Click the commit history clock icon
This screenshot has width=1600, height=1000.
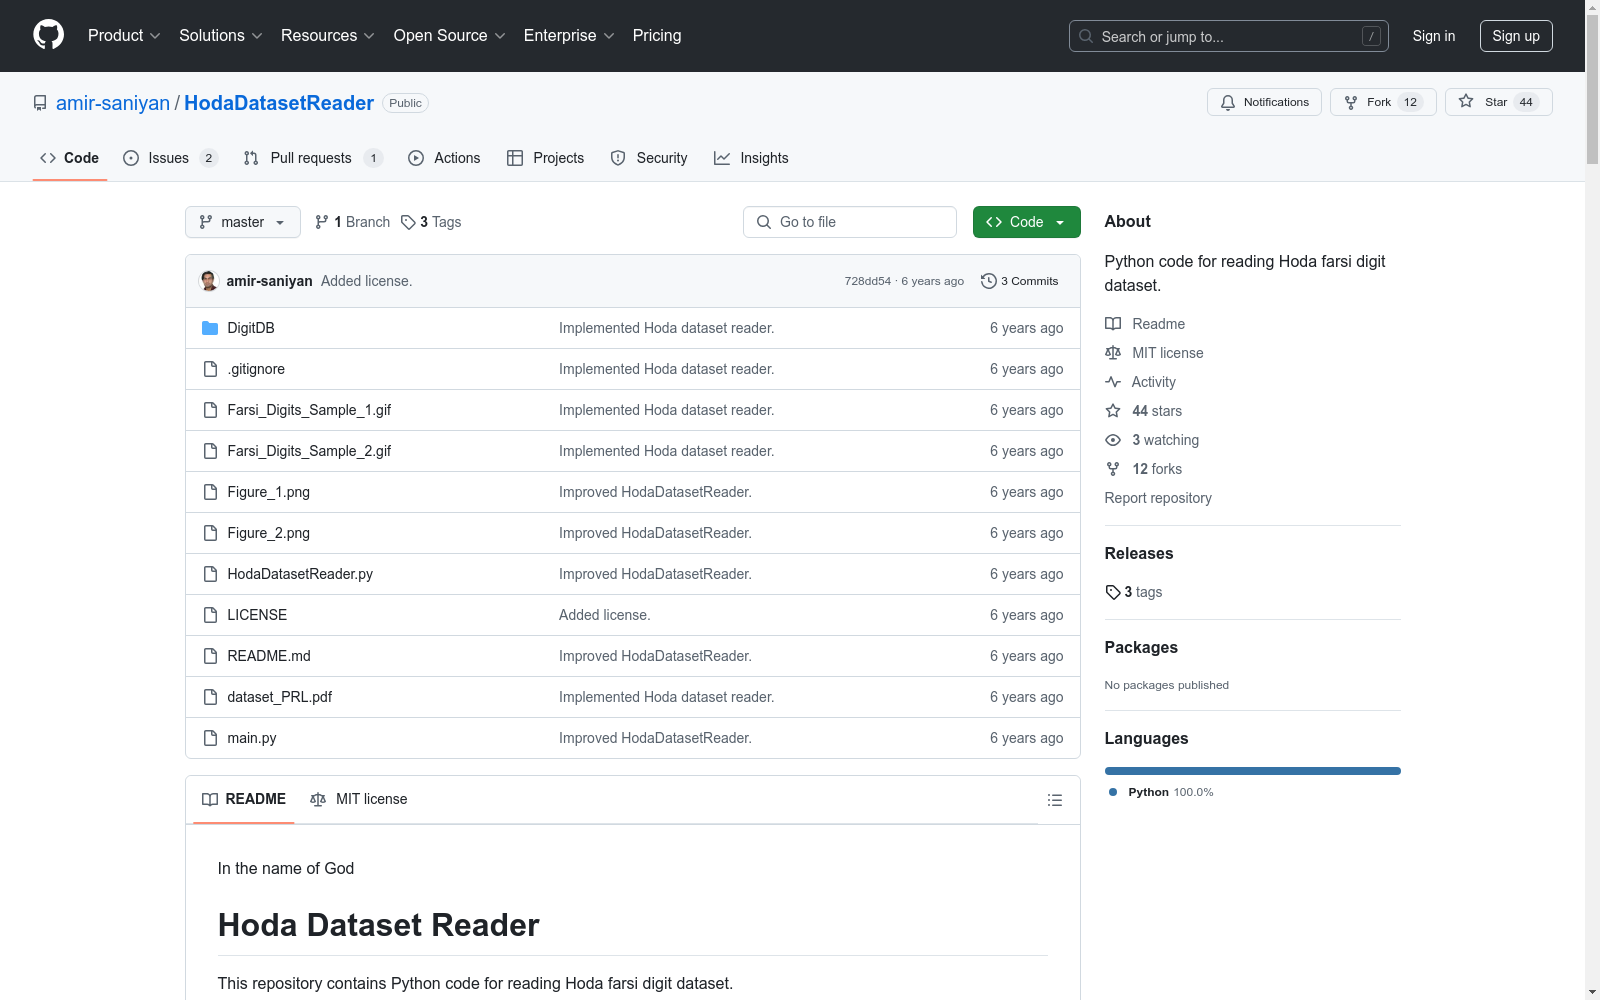pos(988,281)
